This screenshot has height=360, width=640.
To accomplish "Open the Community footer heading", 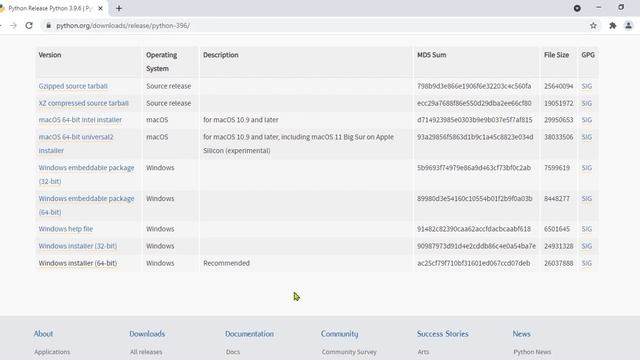I will [x=339, y=334].
